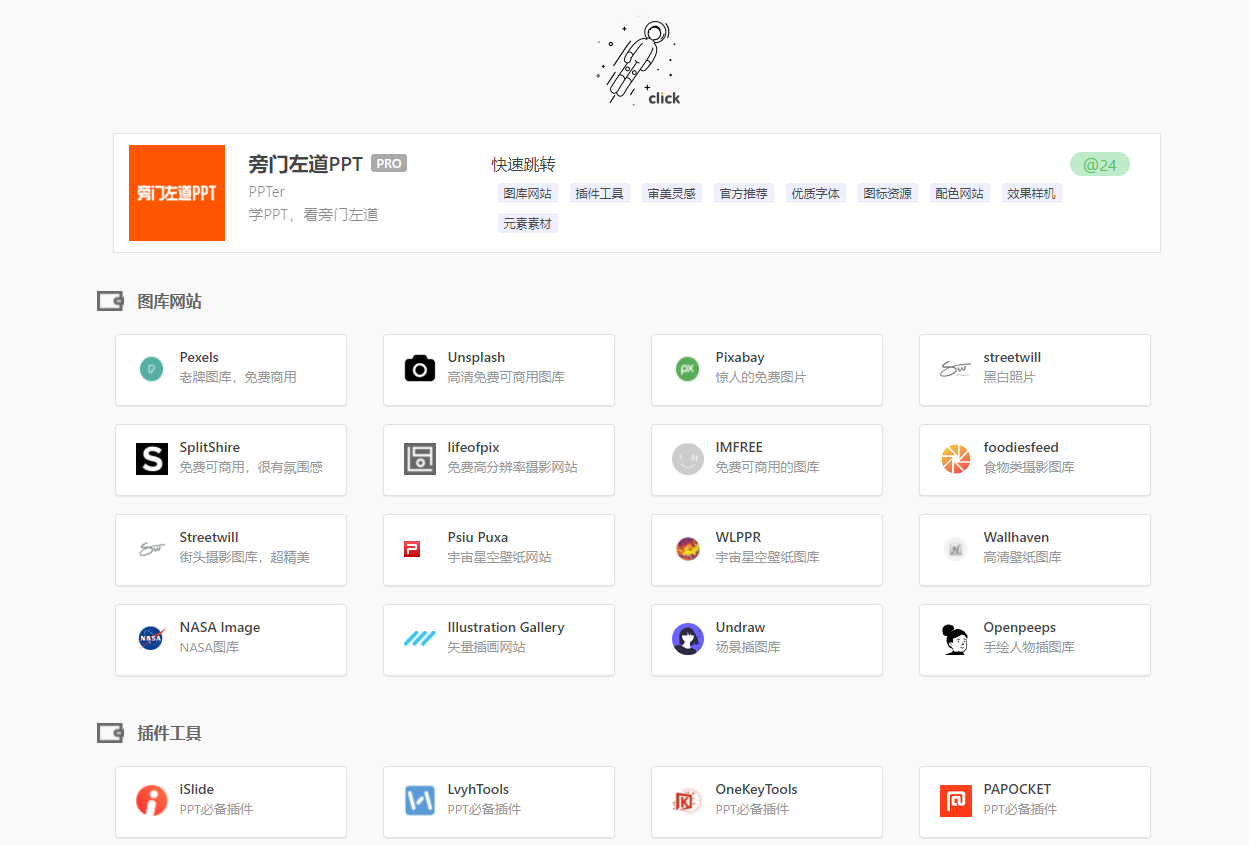Open the Undraw link title

point(740,627)
